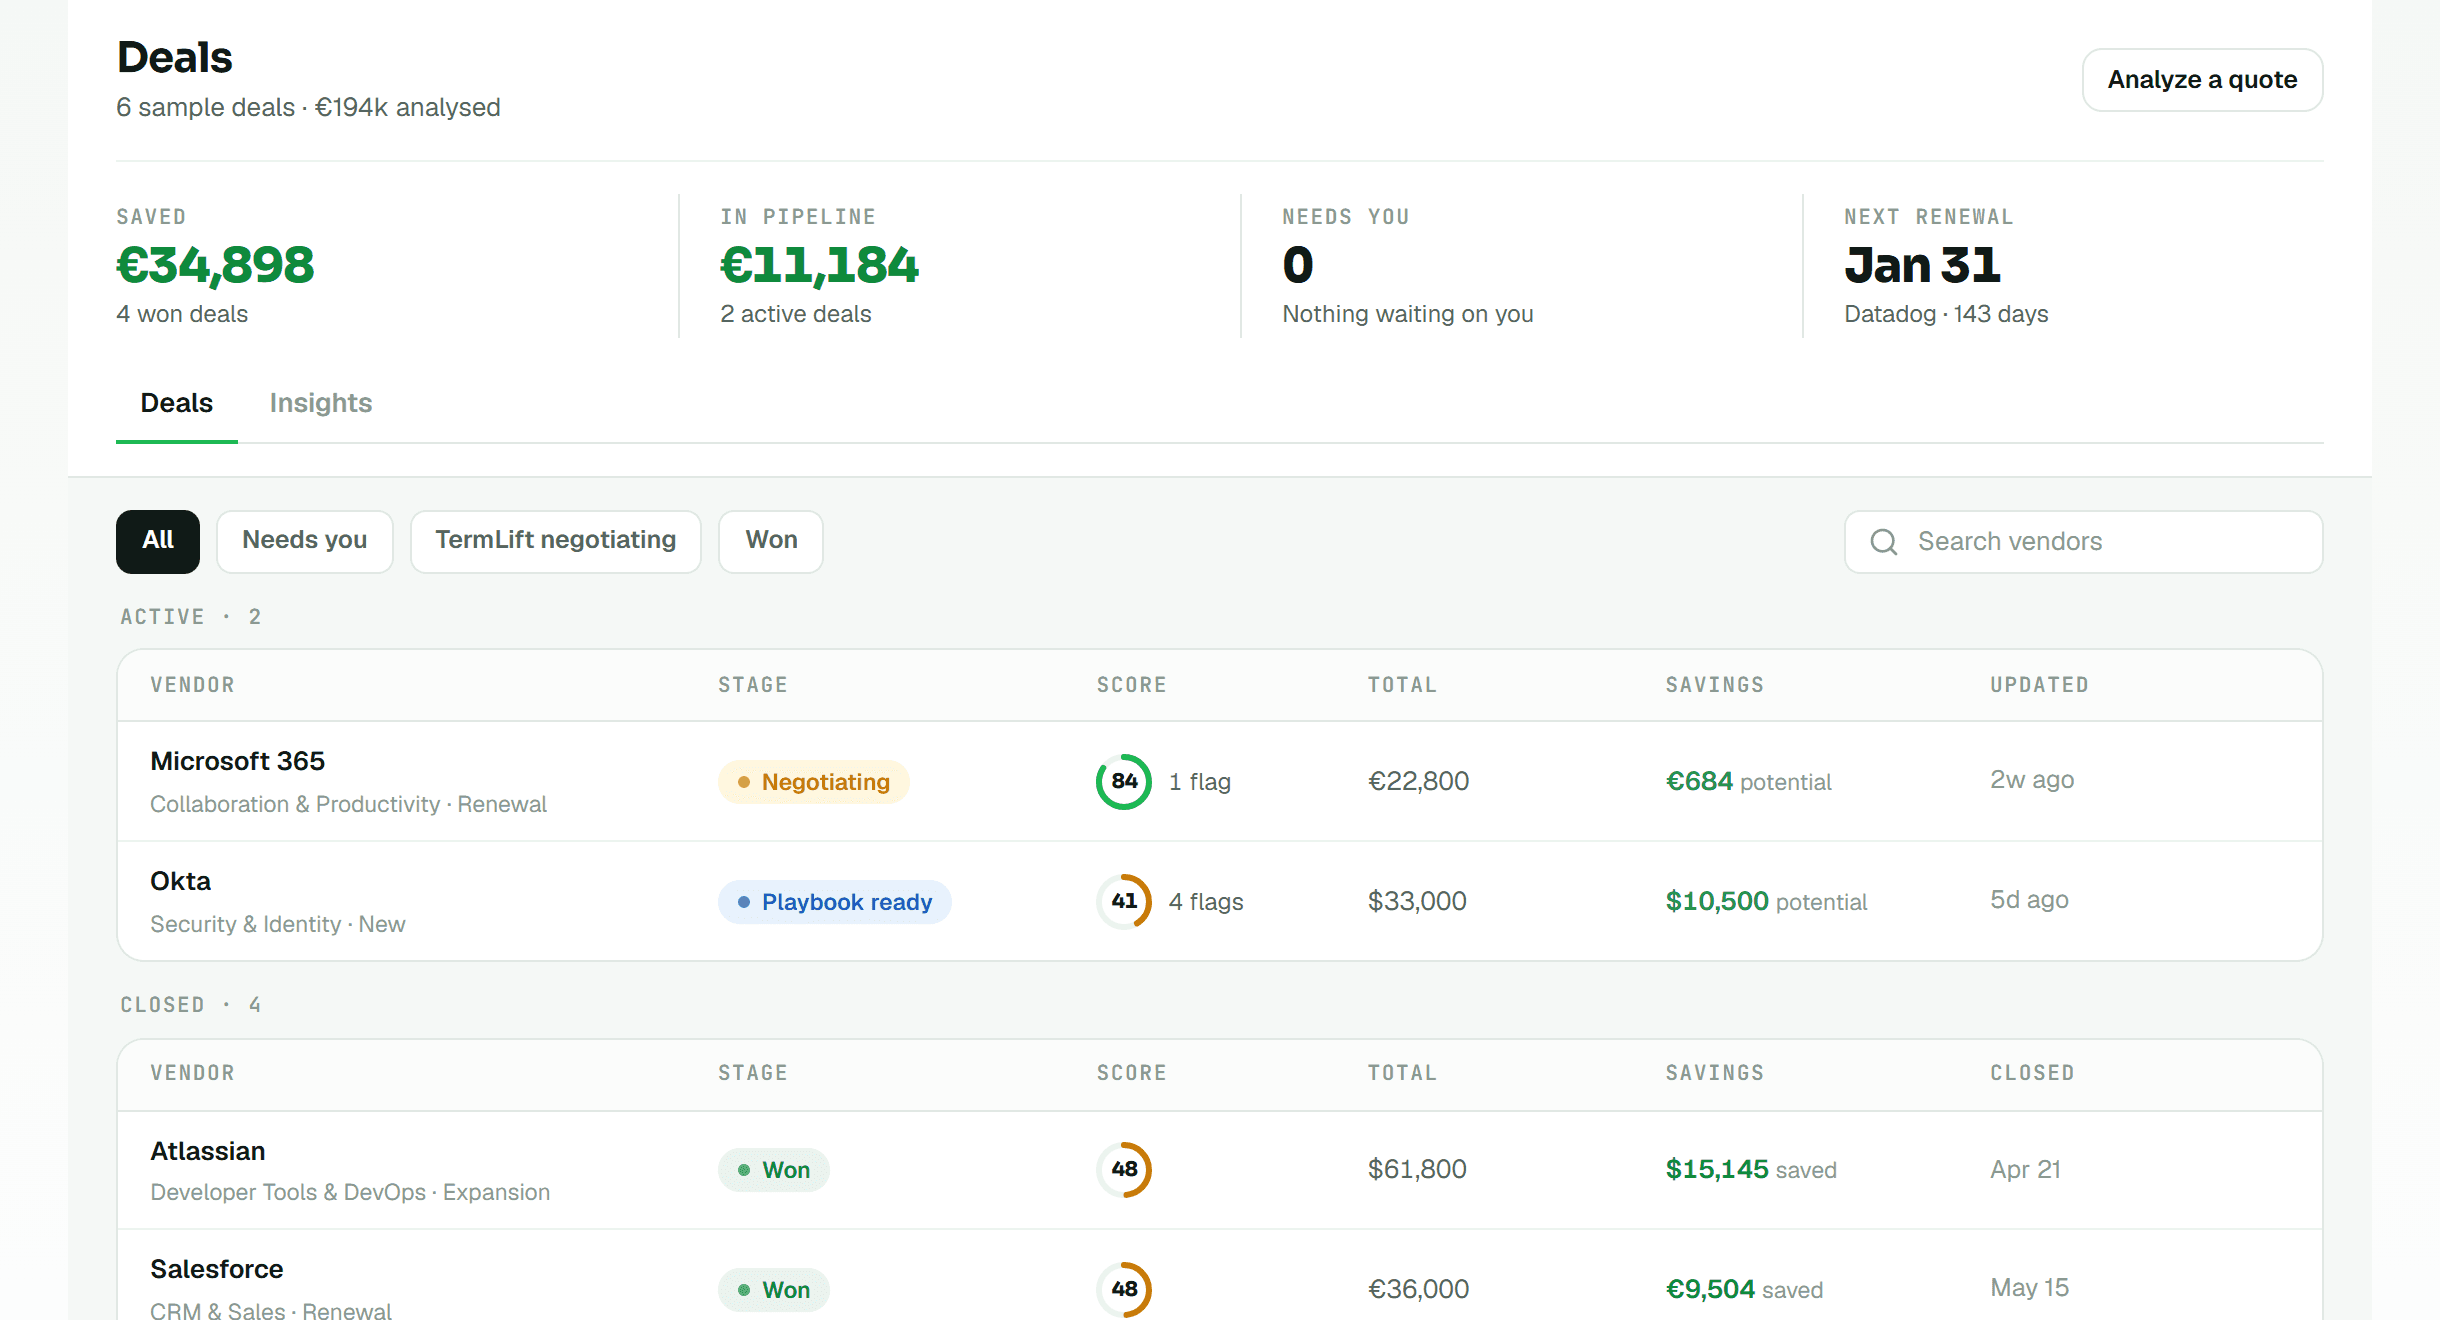This screenshot has height=1320, width=2440.
Task: Click the In Pipeline €11,184 stat
Action: tap(819, 266)
